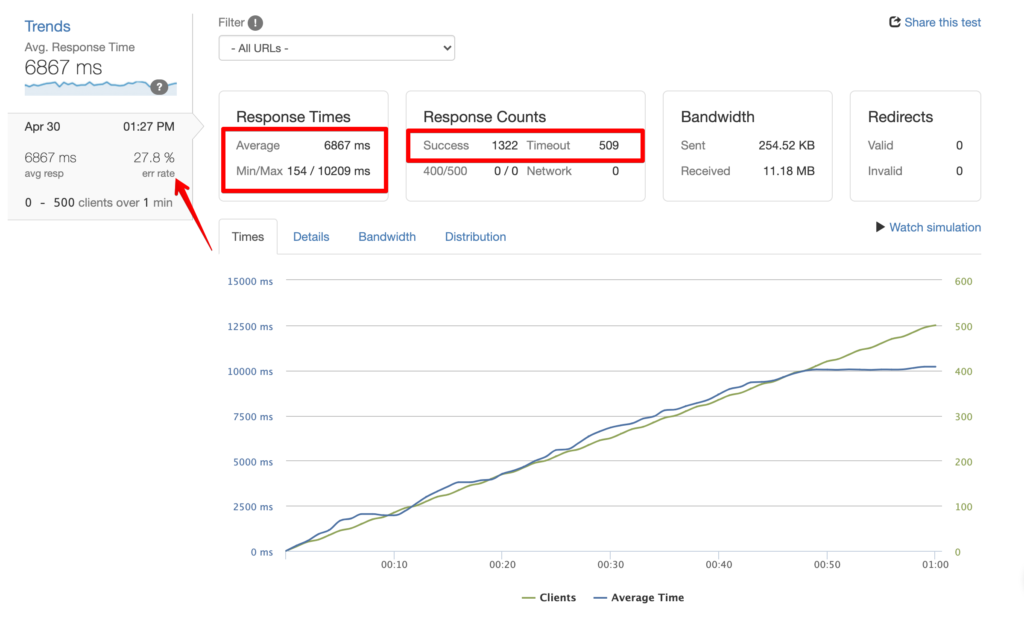Click the exclamation info icon beside Filter
This screenshot has width=1024, height=626.
point(253,22)
